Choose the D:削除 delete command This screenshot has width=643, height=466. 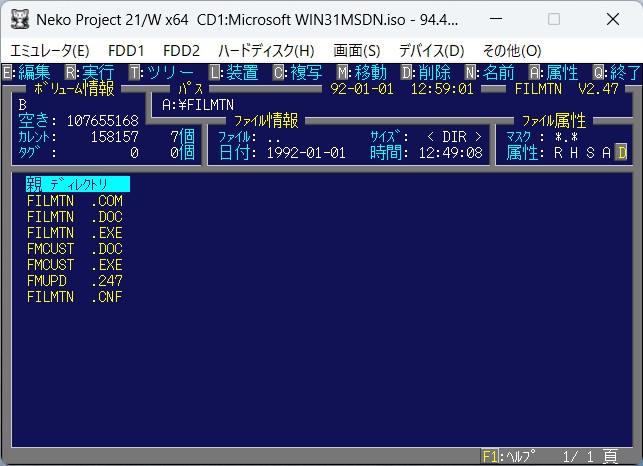(426, 72)
